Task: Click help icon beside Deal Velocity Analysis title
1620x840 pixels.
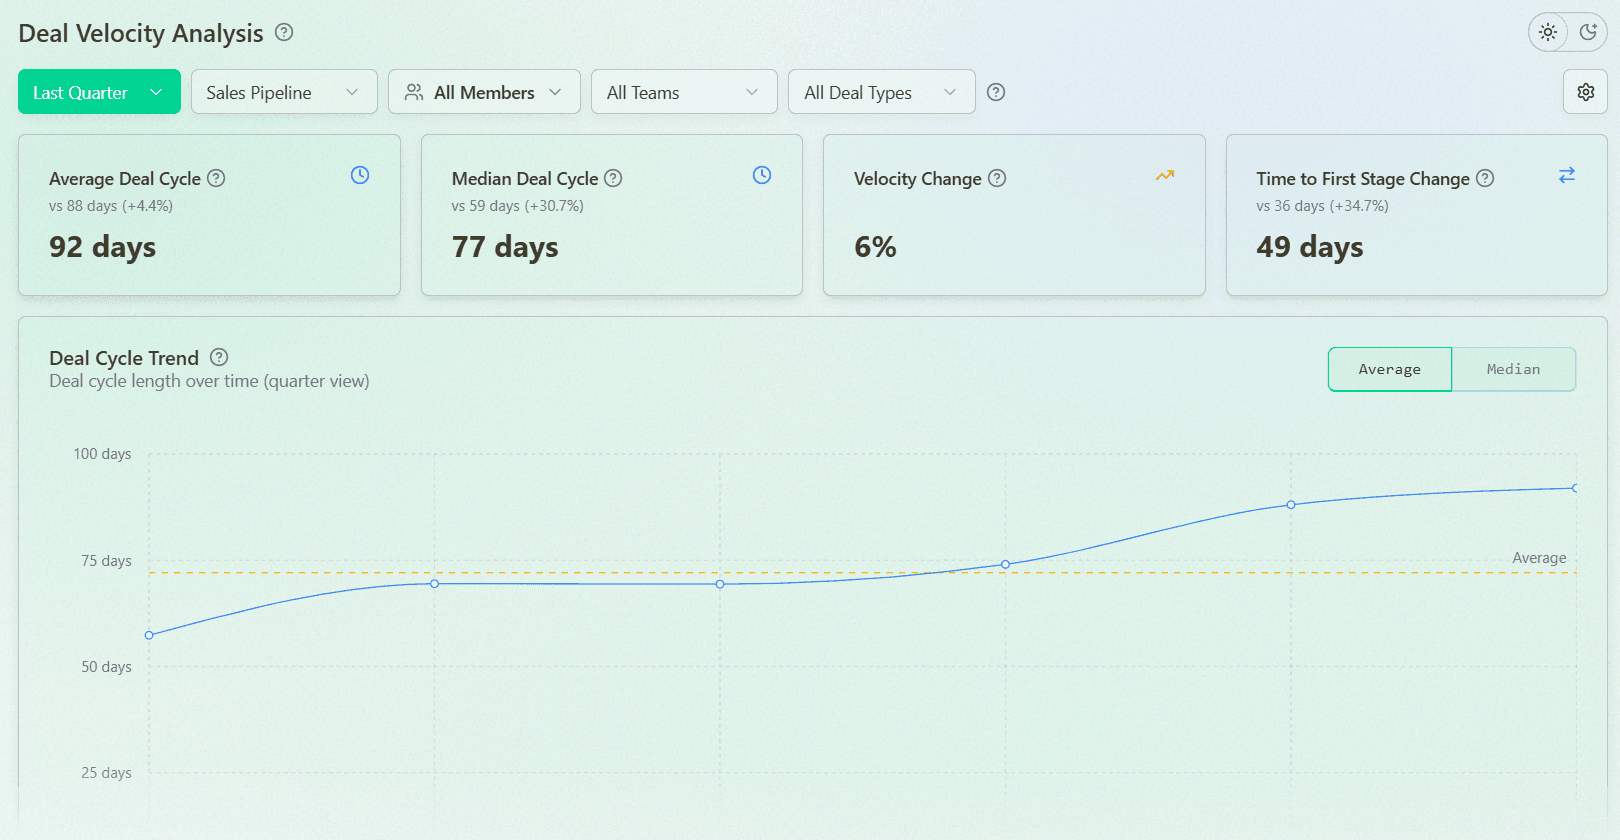Action: pos(284,32)
